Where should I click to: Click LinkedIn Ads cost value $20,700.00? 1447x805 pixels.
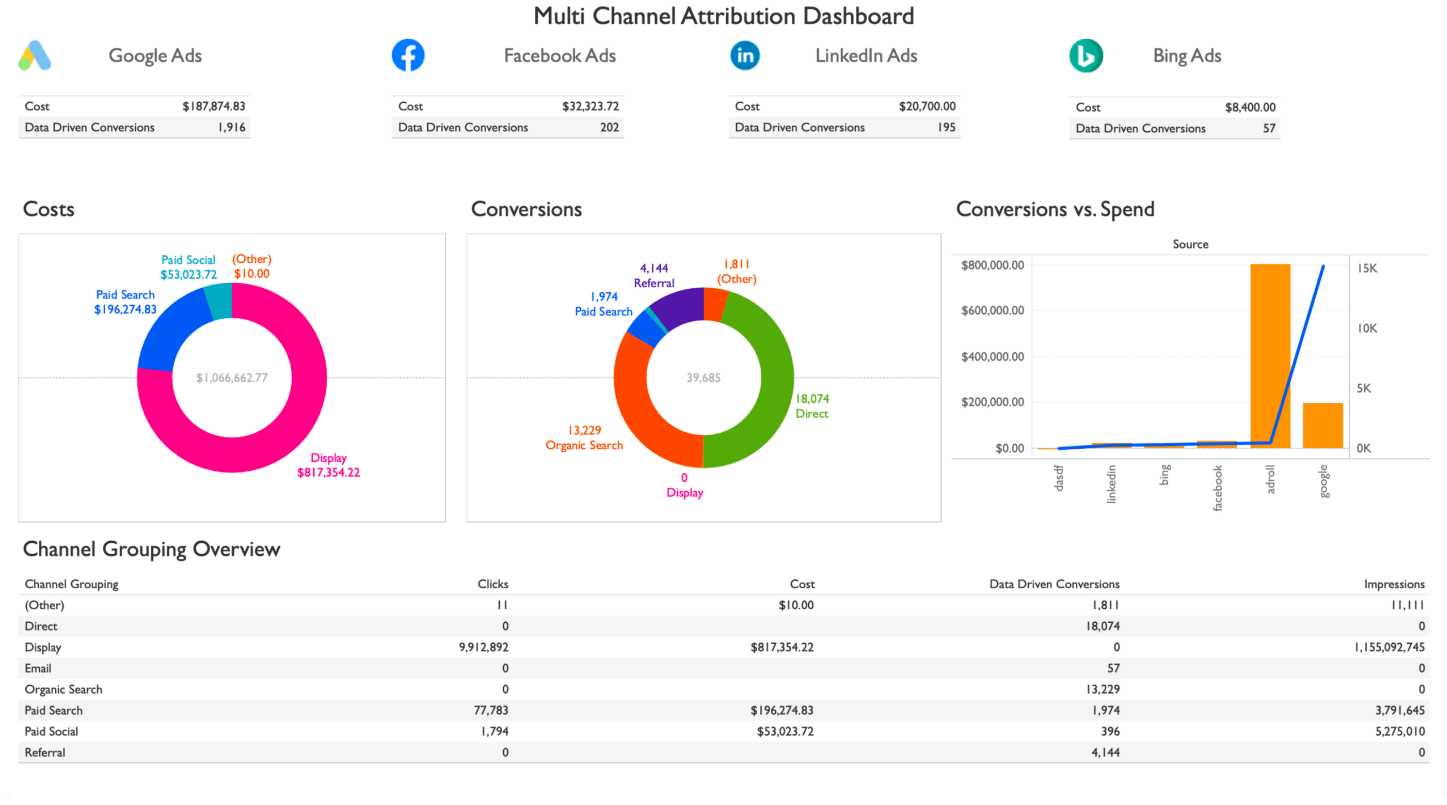pyautogui.click(x=927, y=106)
